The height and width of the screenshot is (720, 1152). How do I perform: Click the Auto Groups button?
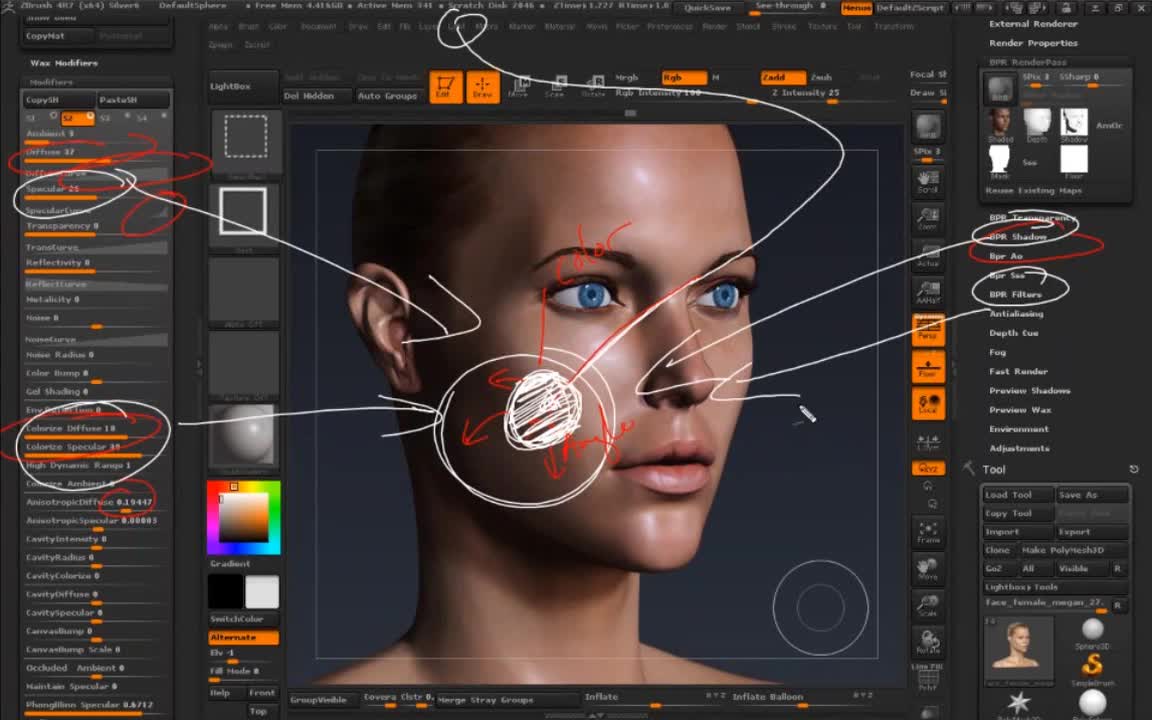(x=387, y=96)
